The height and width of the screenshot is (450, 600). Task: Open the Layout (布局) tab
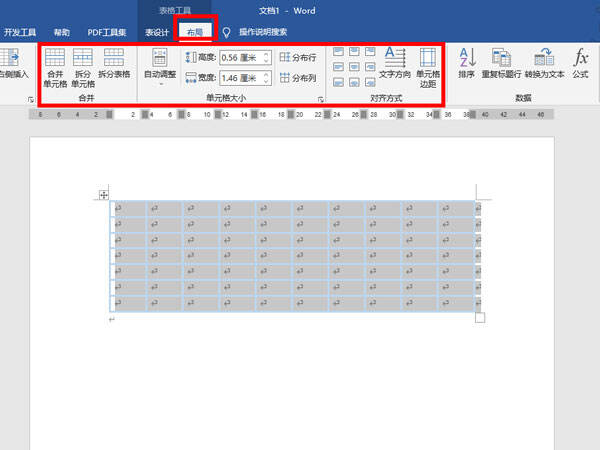point(195,32)
